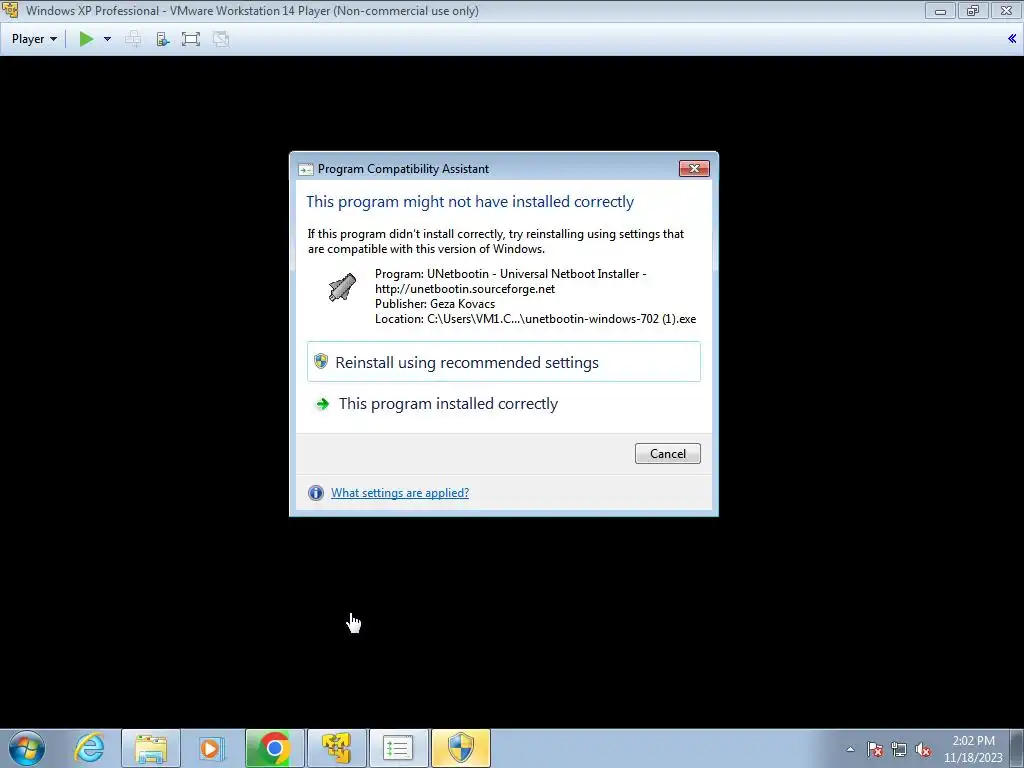Screen dimensions: 1024x768
Task: Click the VMware Player title bar icon
Action: tap(10, 10)
